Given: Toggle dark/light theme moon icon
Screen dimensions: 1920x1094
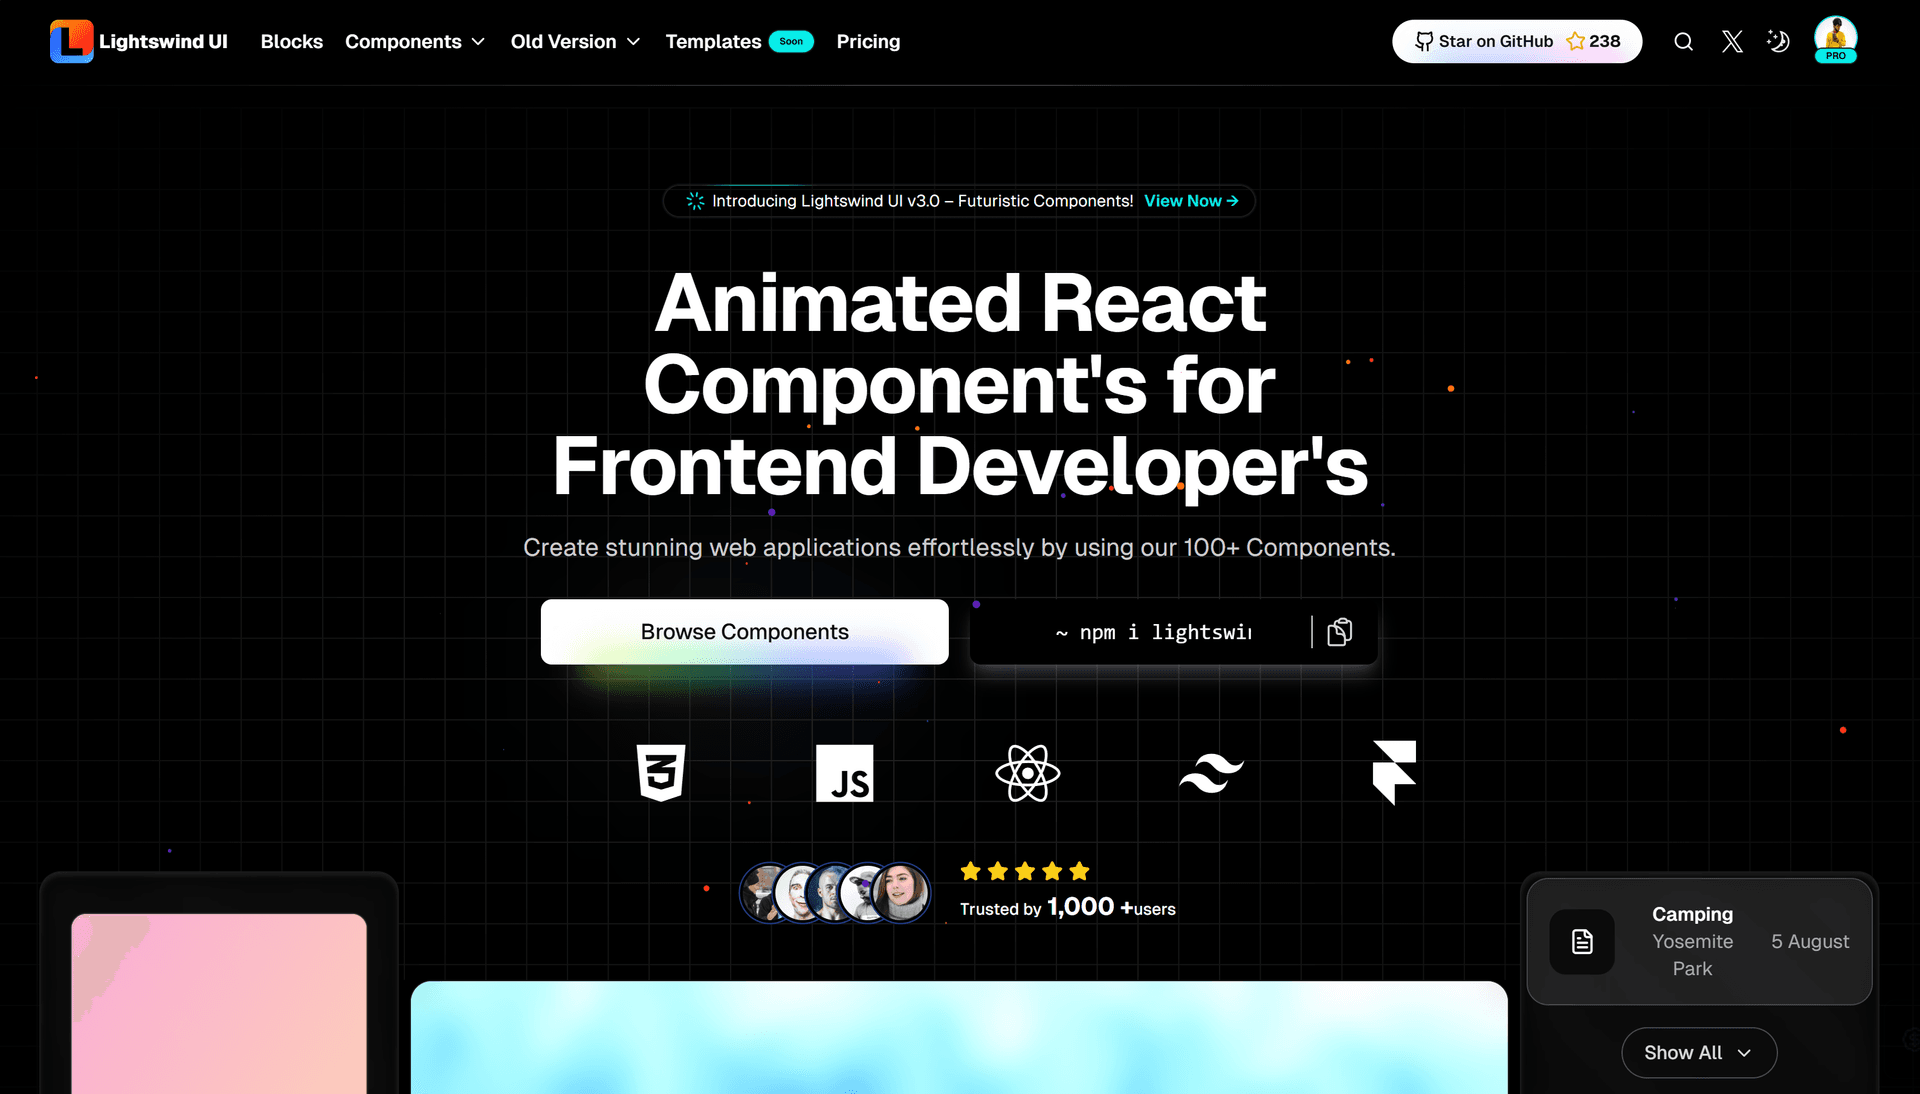Looking at the screenshot, I should pos(1778,42).
